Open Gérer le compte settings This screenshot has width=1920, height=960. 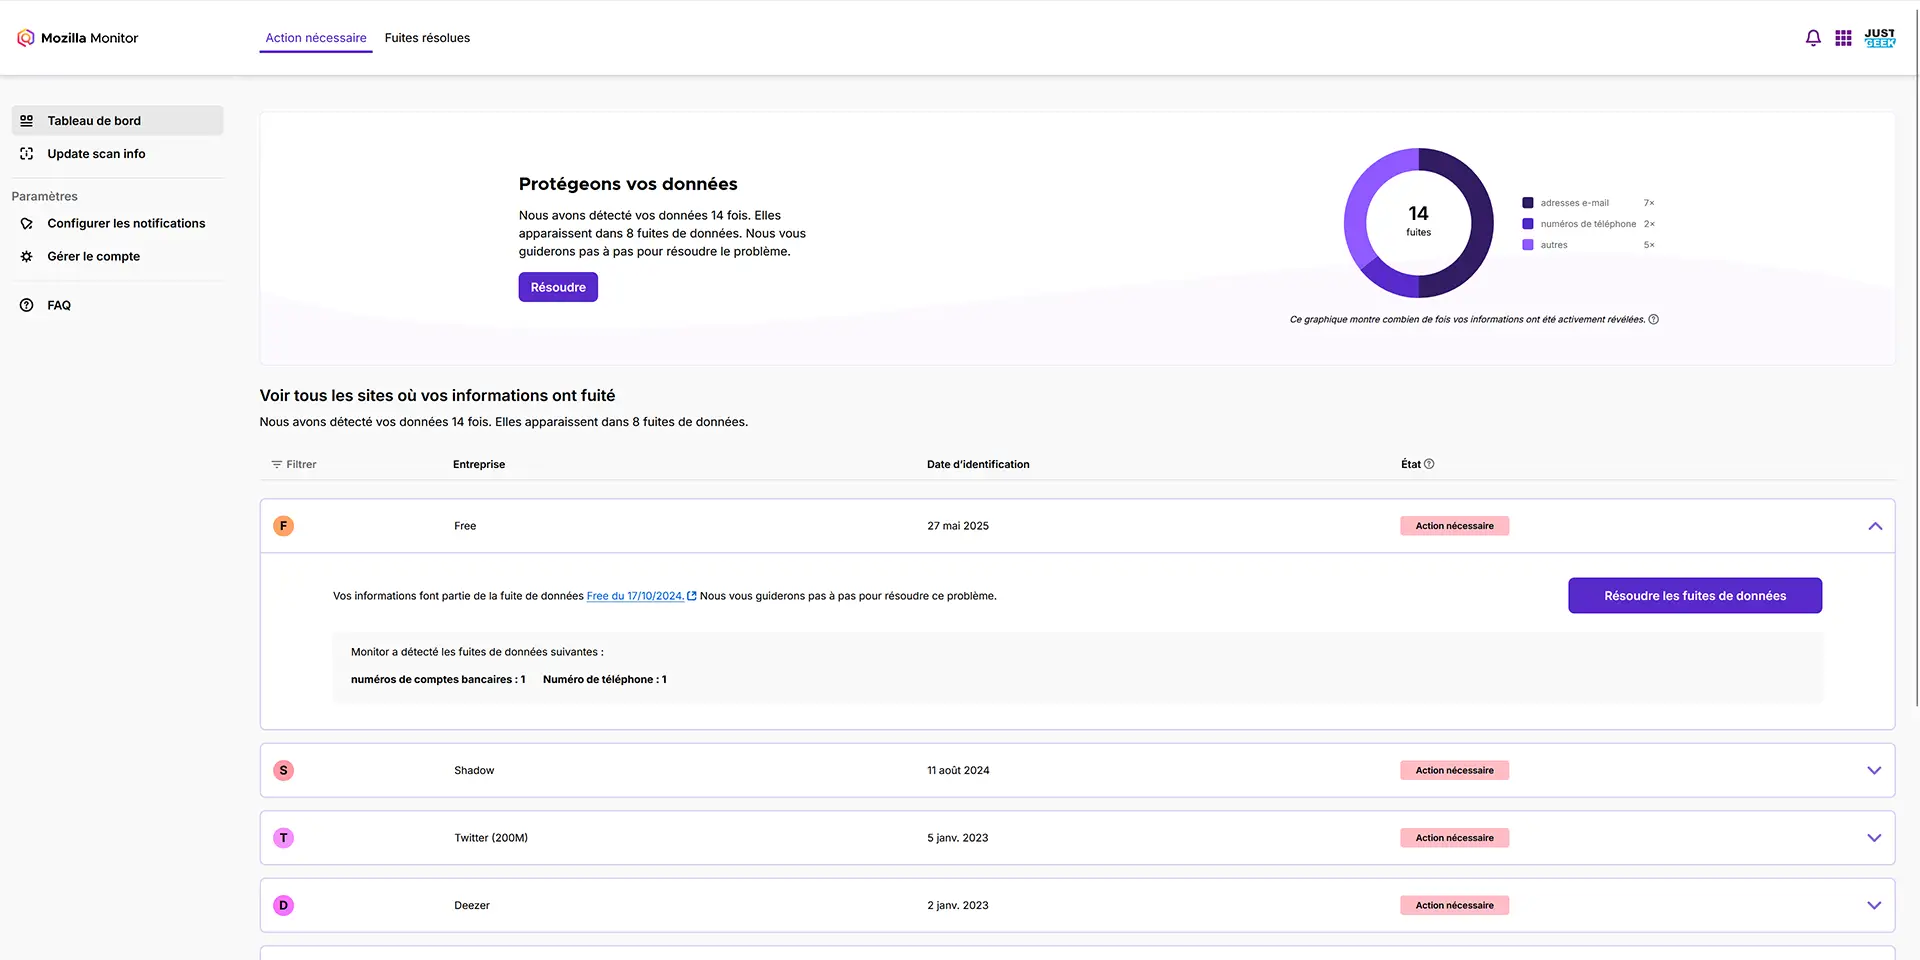tap(117, 257)
